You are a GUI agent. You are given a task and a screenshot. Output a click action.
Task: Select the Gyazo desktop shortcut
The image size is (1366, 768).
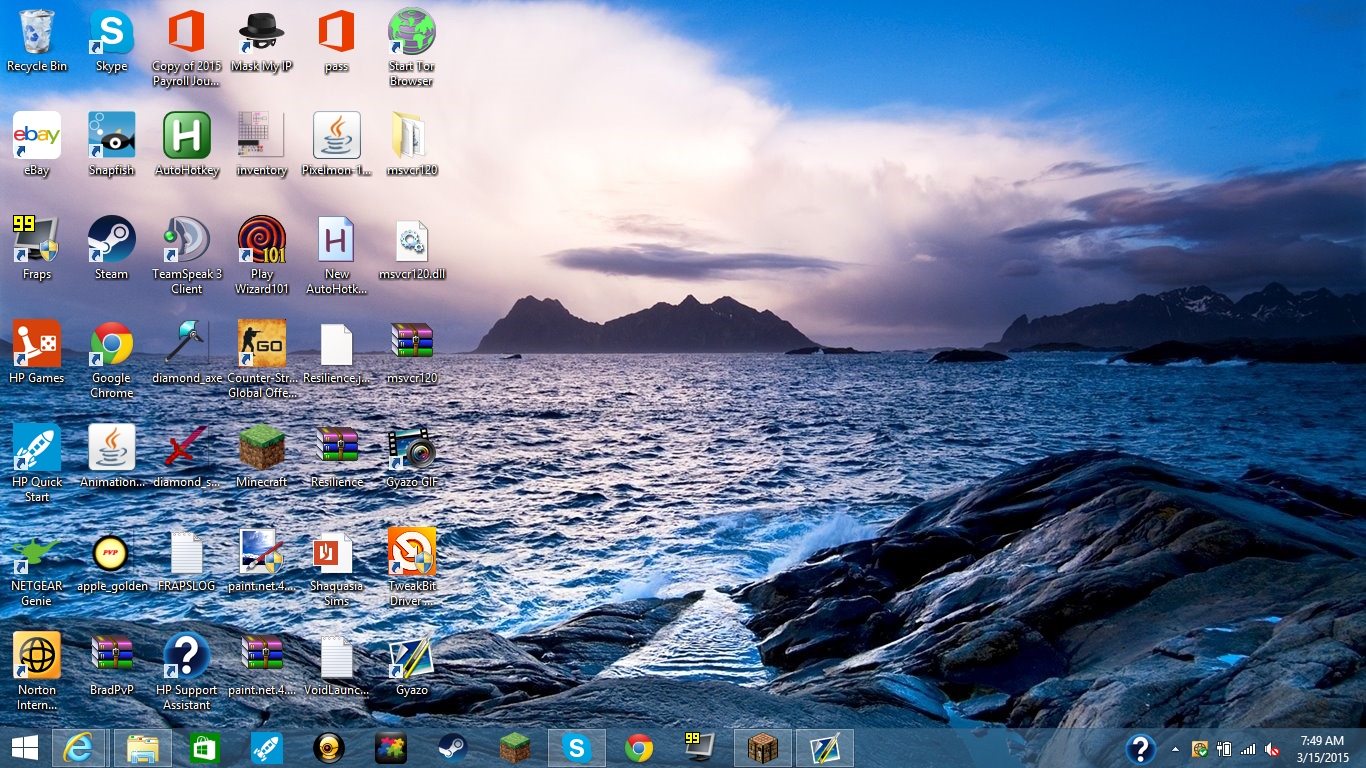point(412,664)
